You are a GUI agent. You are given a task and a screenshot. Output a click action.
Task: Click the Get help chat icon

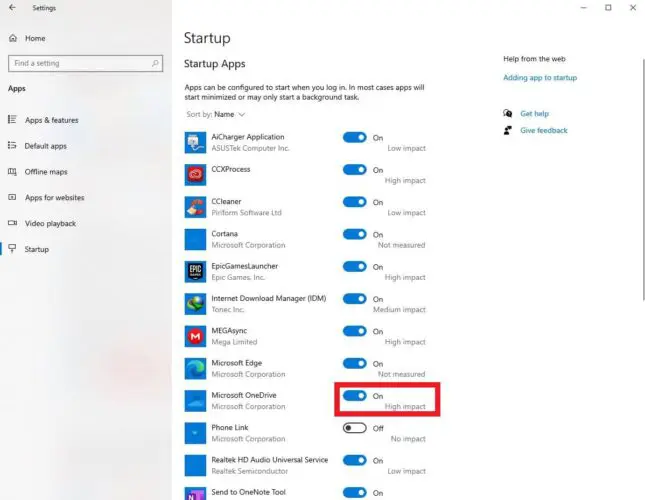pyautogui.click(x=508, y=113)
